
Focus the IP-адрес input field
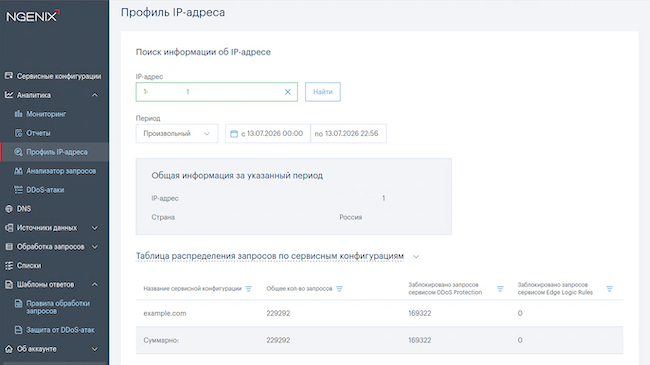click(217, 92)
